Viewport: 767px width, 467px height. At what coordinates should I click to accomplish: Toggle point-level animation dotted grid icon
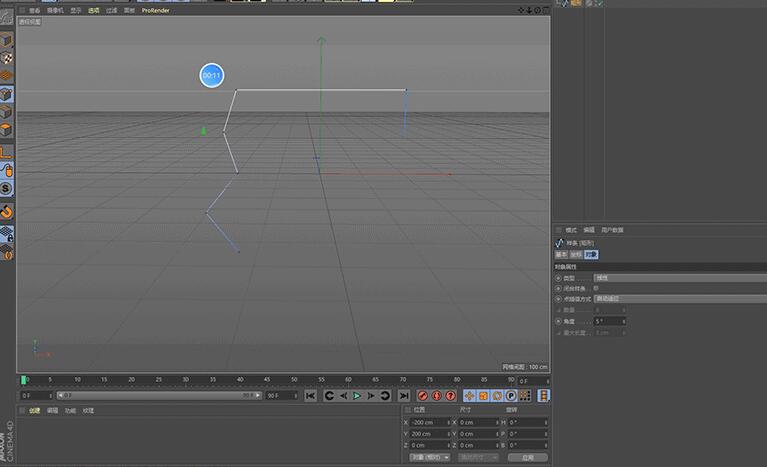tap(524, 396)
